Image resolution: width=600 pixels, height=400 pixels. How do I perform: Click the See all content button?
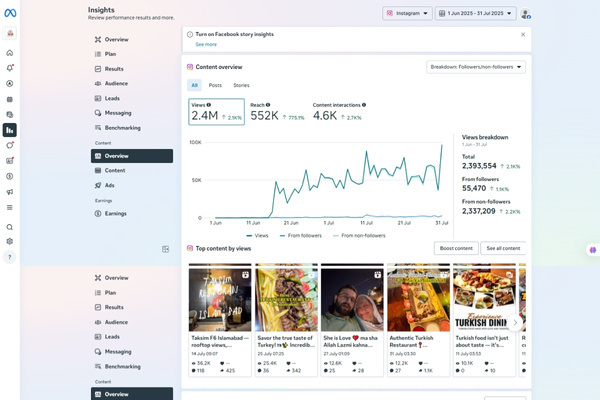(x=503, y=248)
